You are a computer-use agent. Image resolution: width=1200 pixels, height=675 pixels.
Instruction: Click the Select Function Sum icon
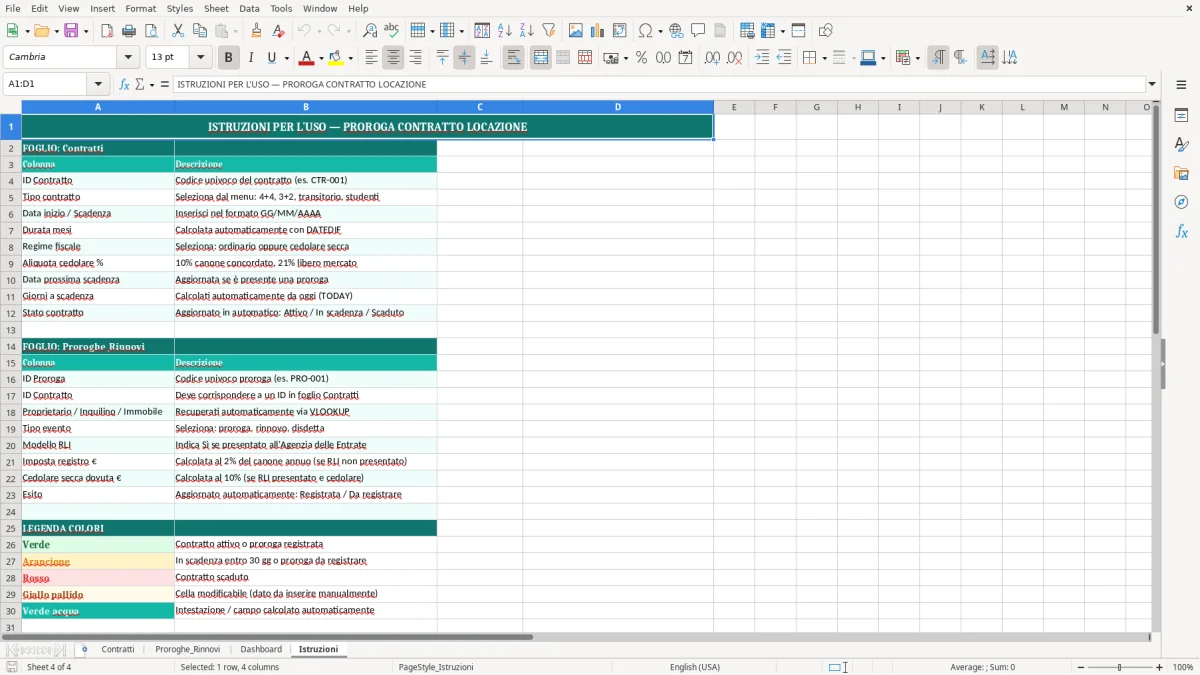(x=140, y=84)
